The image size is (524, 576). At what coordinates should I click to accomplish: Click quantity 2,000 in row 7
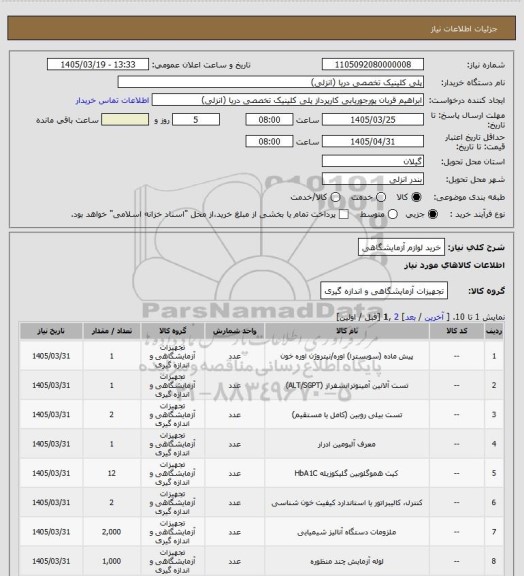click(112, 532)
